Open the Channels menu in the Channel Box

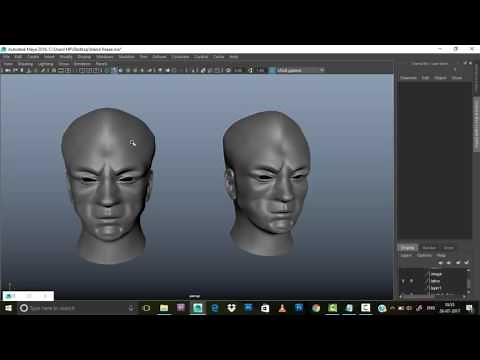[x=408, y=78]
